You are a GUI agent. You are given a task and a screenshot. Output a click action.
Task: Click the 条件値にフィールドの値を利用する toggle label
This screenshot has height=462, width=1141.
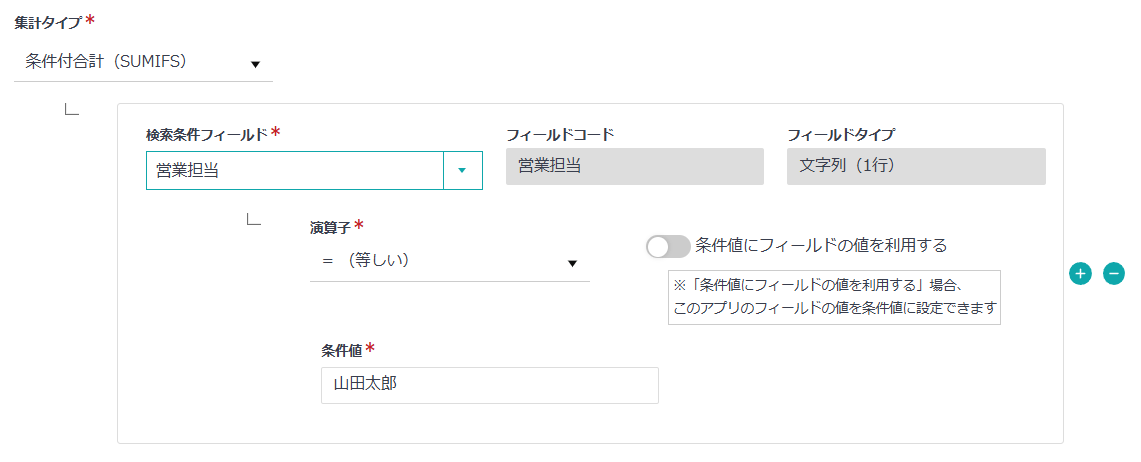821,245
